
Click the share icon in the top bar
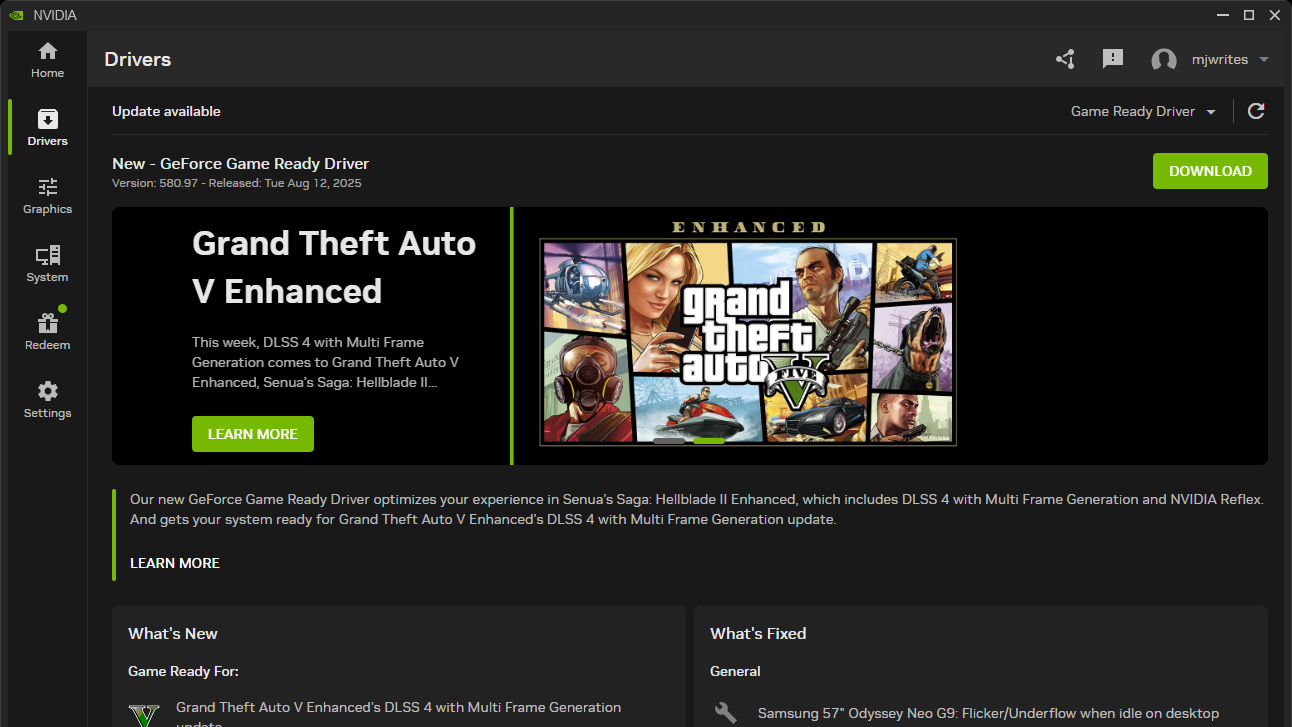click(1064, 59)
